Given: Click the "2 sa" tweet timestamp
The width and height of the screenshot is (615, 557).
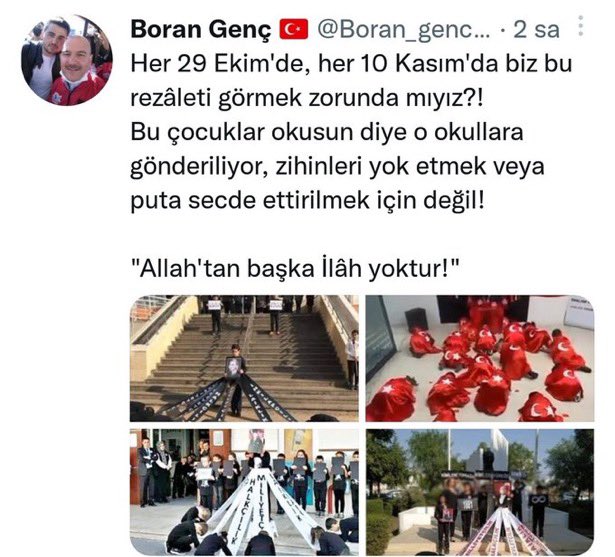Looking at the screenshot, I should tap(536, 30).
